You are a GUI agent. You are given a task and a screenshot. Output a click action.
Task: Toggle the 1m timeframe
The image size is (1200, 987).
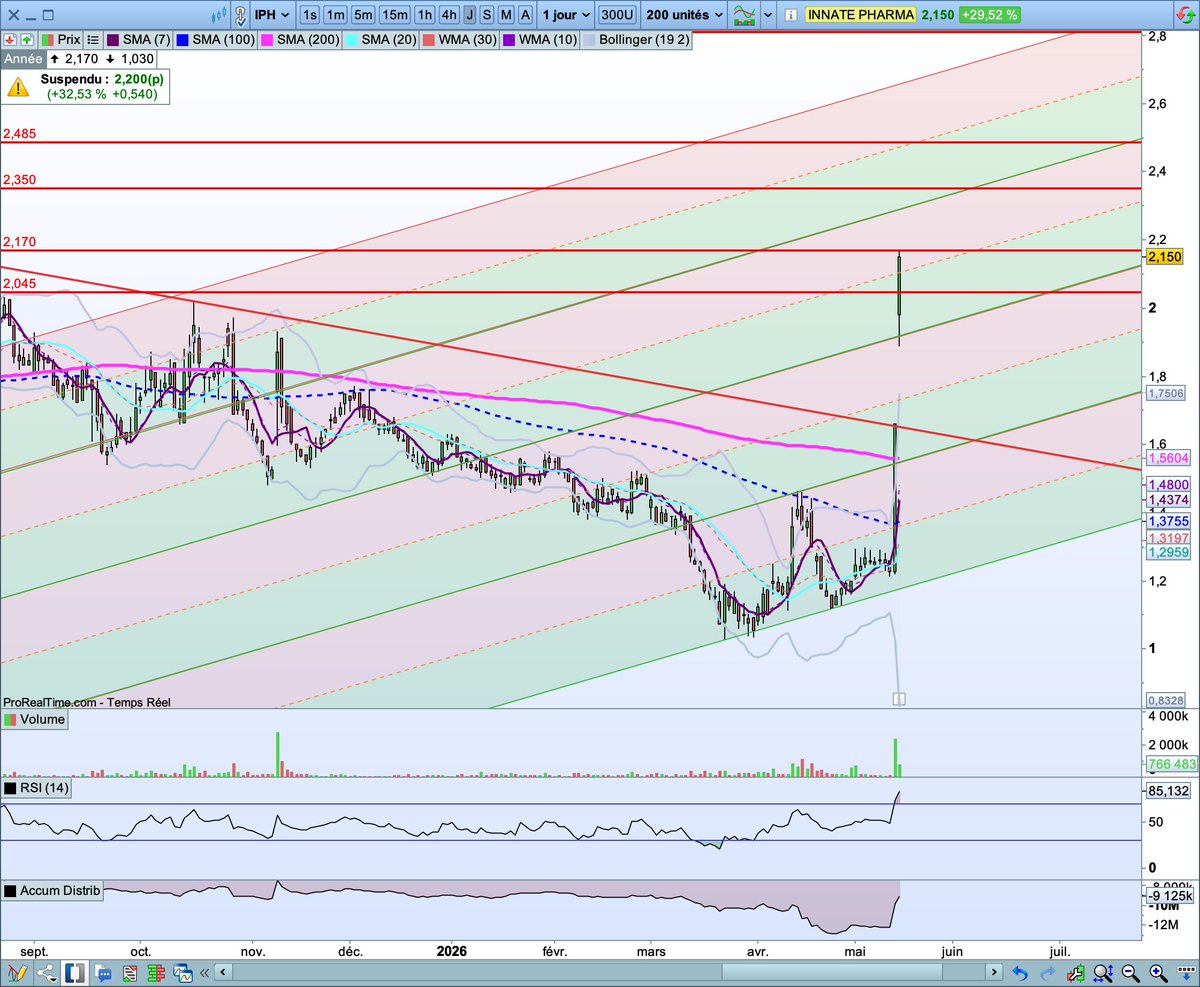(336, 15)
